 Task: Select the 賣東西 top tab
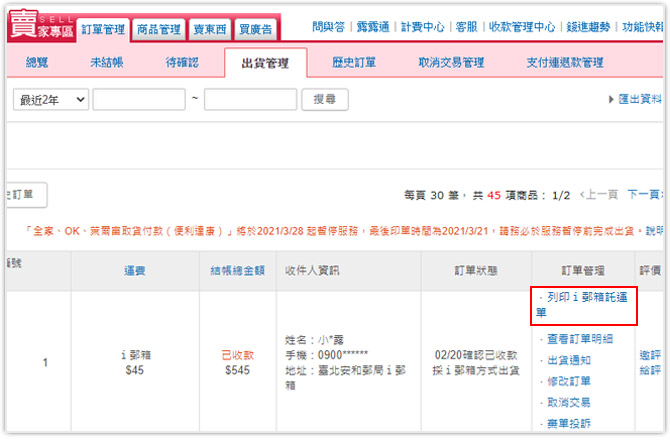(x=206, y=29)
